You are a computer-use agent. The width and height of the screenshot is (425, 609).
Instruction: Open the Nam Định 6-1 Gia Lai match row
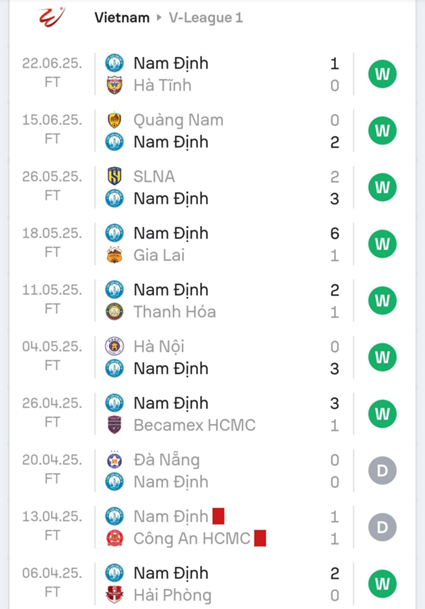point(212,244)
